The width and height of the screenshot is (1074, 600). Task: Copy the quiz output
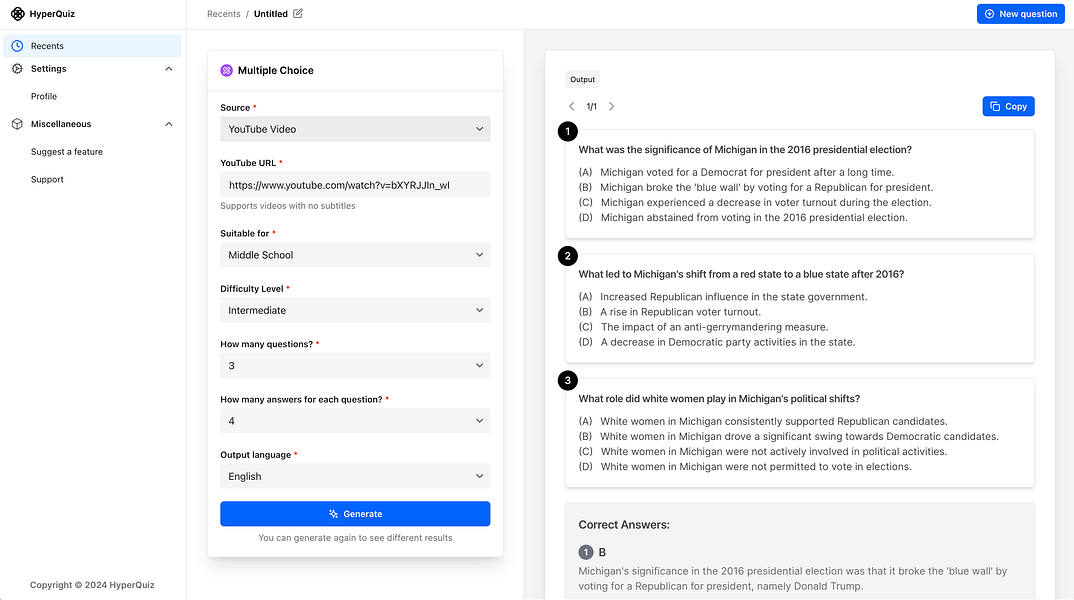[1008, 106]
